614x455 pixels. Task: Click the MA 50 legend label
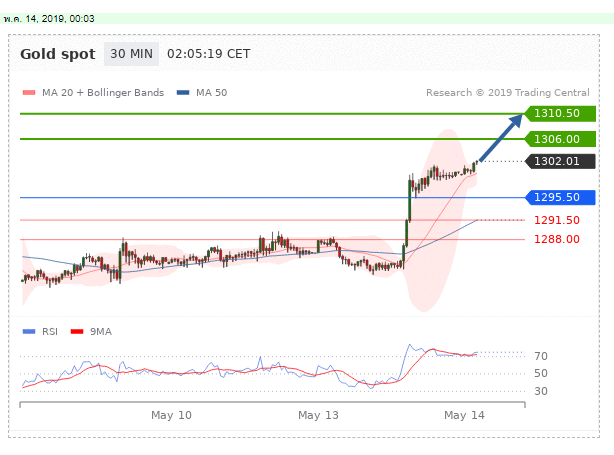pos(211,93)
